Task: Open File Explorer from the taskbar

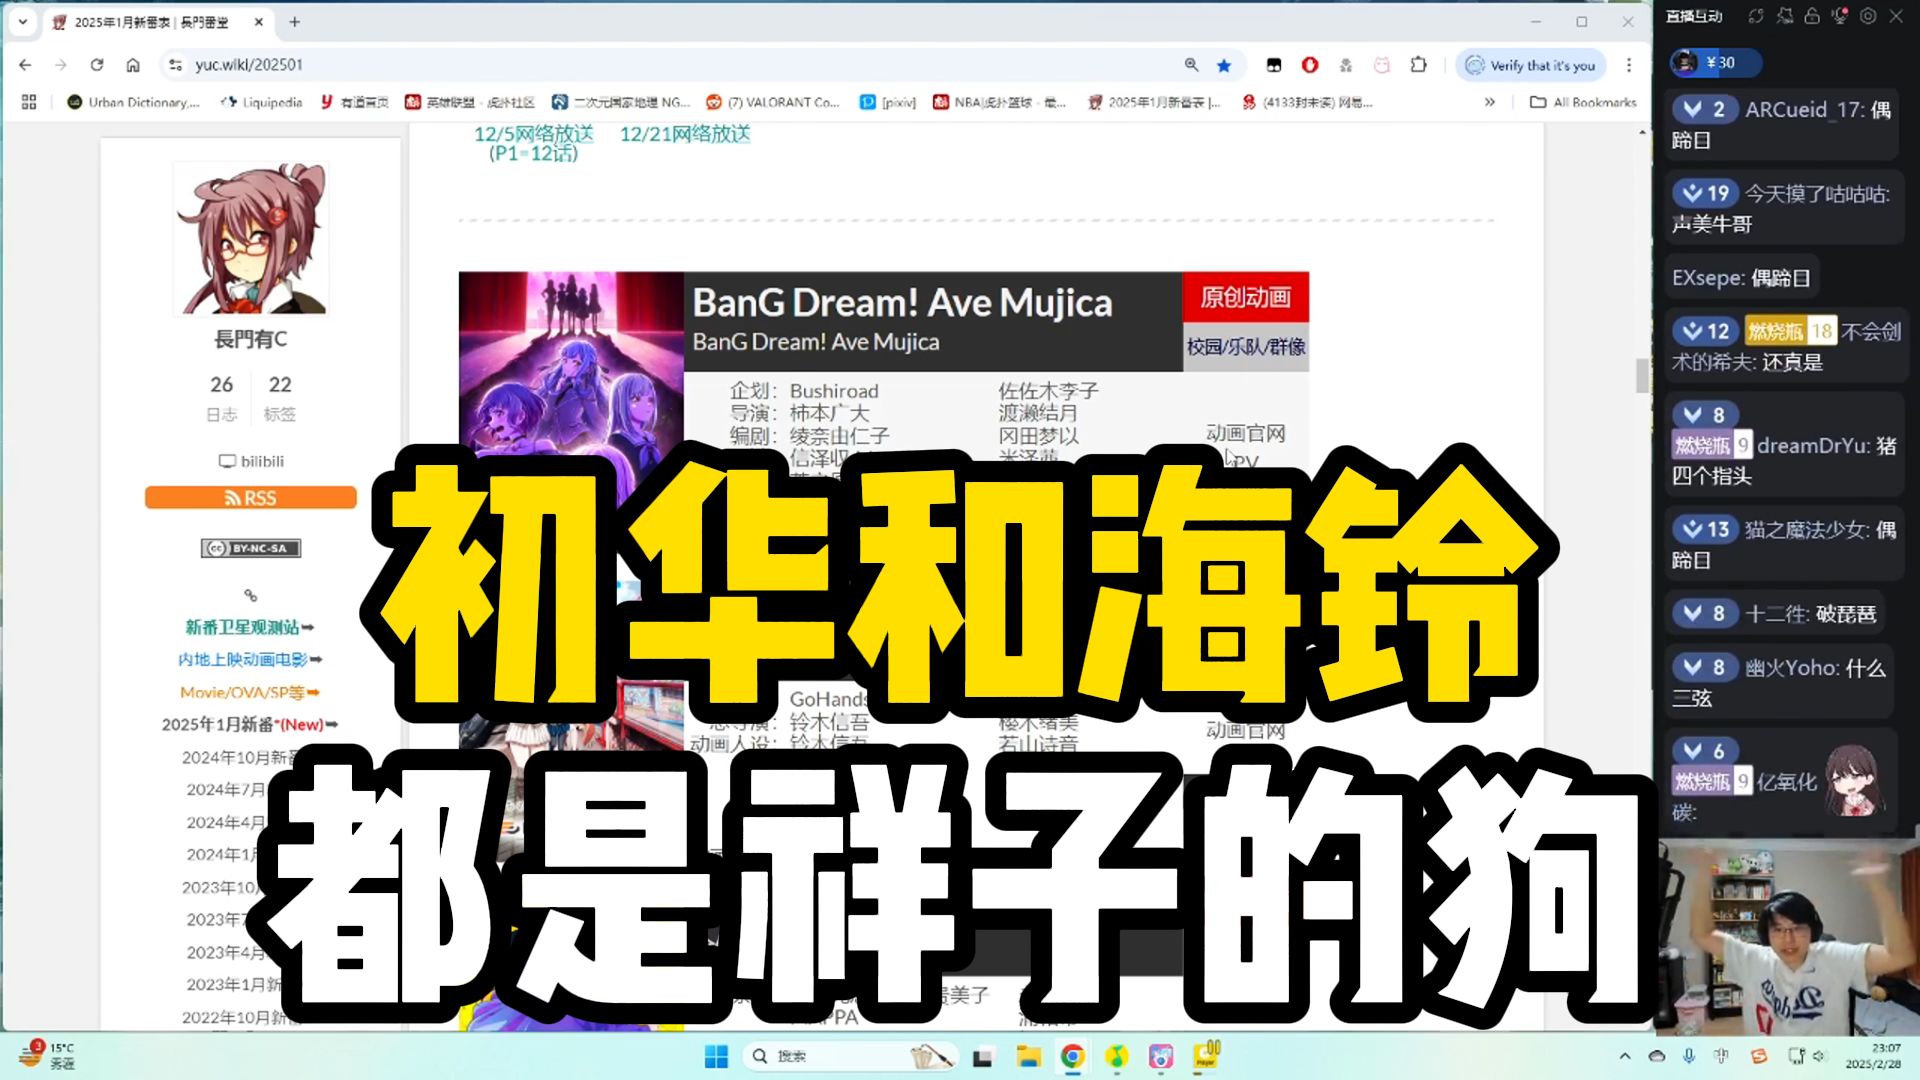Action: pos(1028,1056)
